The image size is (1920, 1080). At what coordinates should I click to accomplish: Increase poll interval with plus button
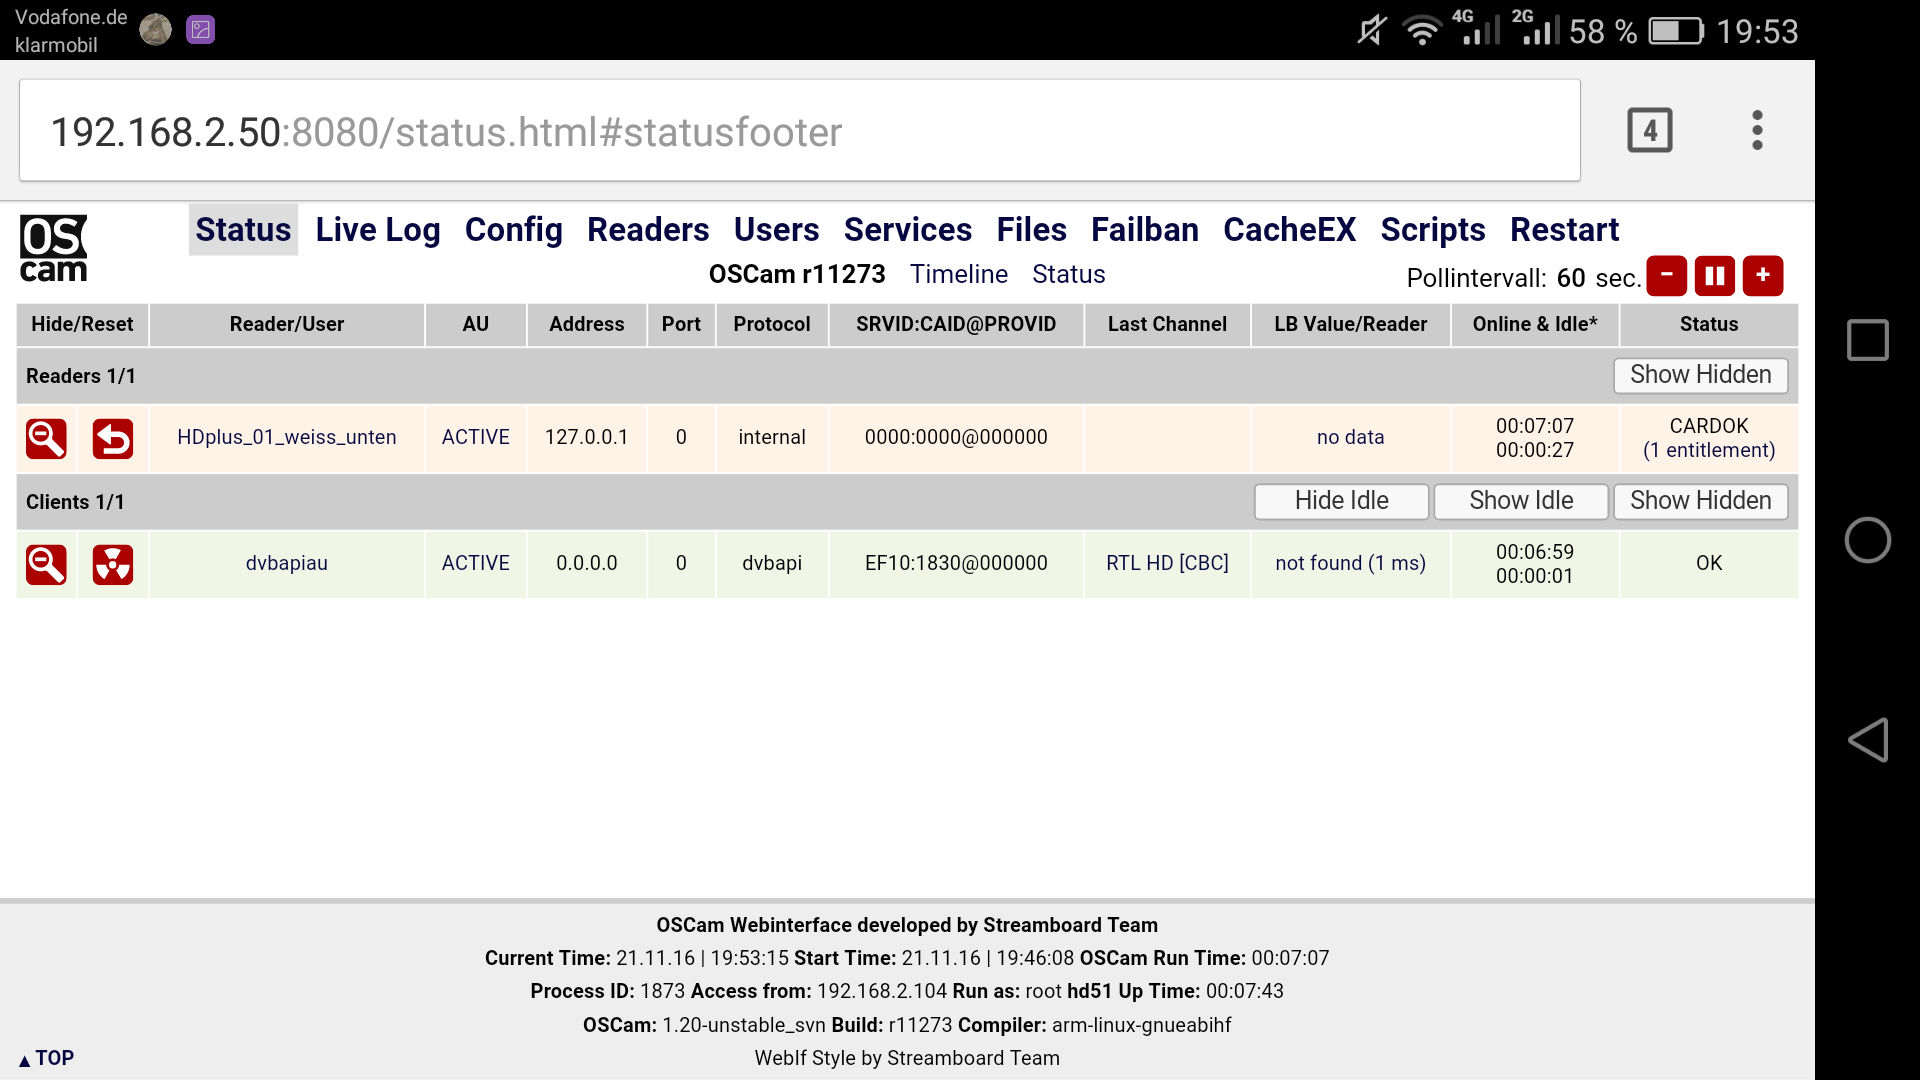click(1762, 275)
